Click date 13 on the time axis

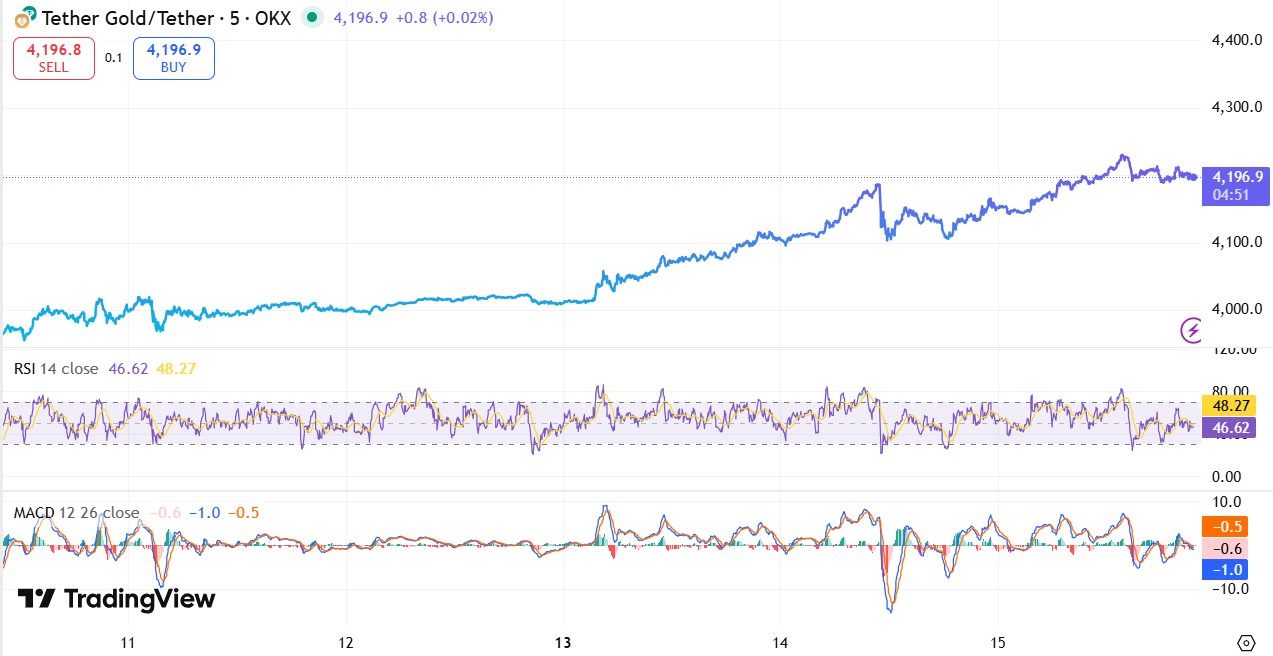tap(563, 642)
